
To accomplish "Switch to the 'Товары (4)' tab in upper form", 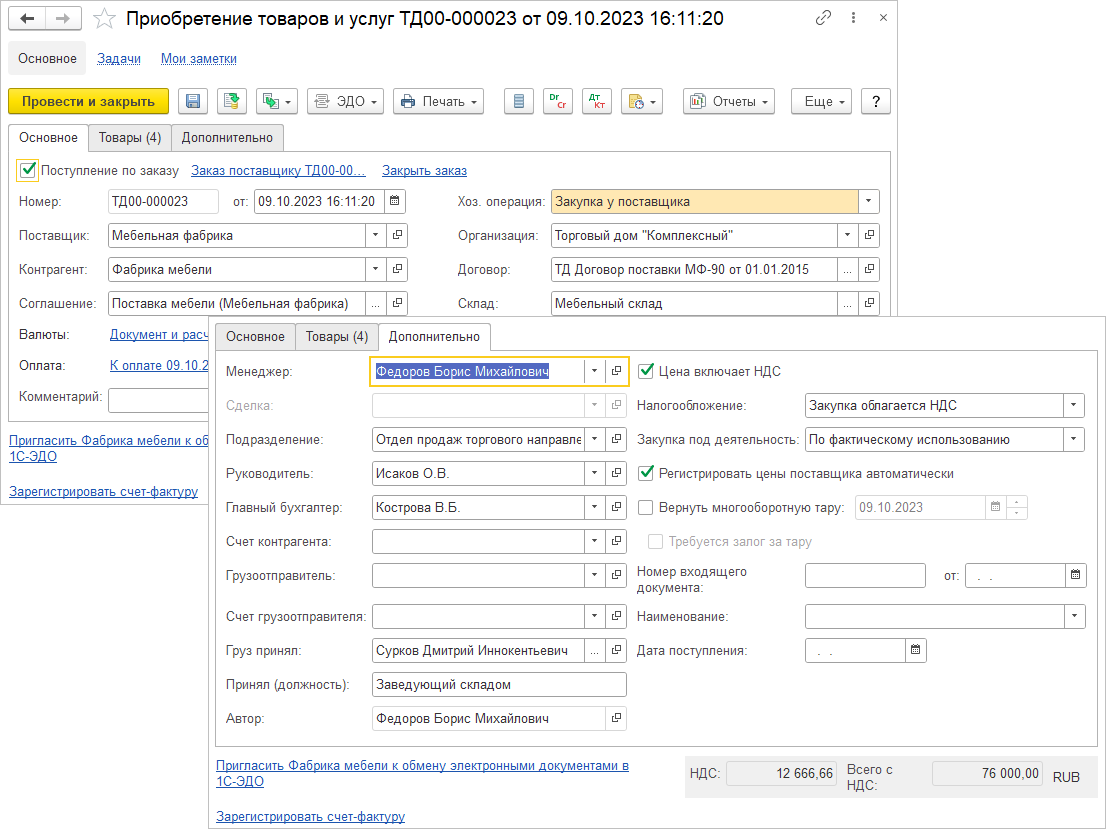I will coord(129,137).
